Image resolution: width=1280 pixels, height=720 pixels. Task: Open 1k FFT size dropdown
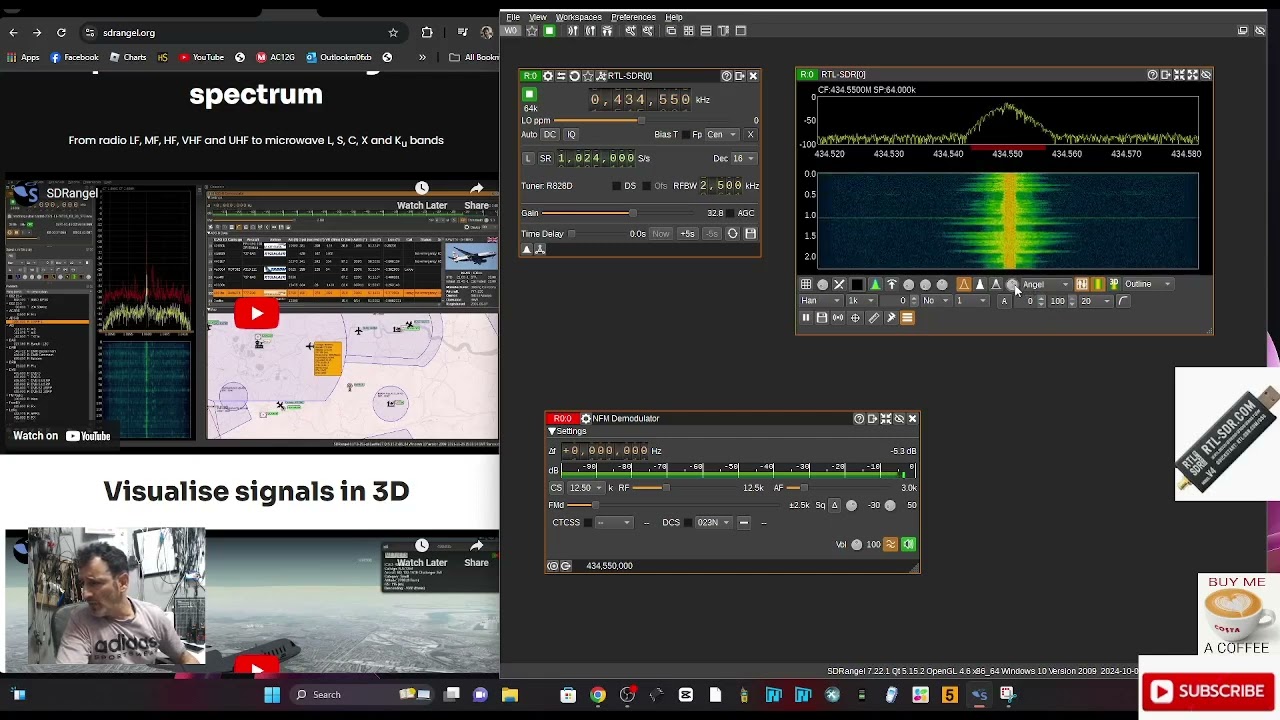[861, 301]
